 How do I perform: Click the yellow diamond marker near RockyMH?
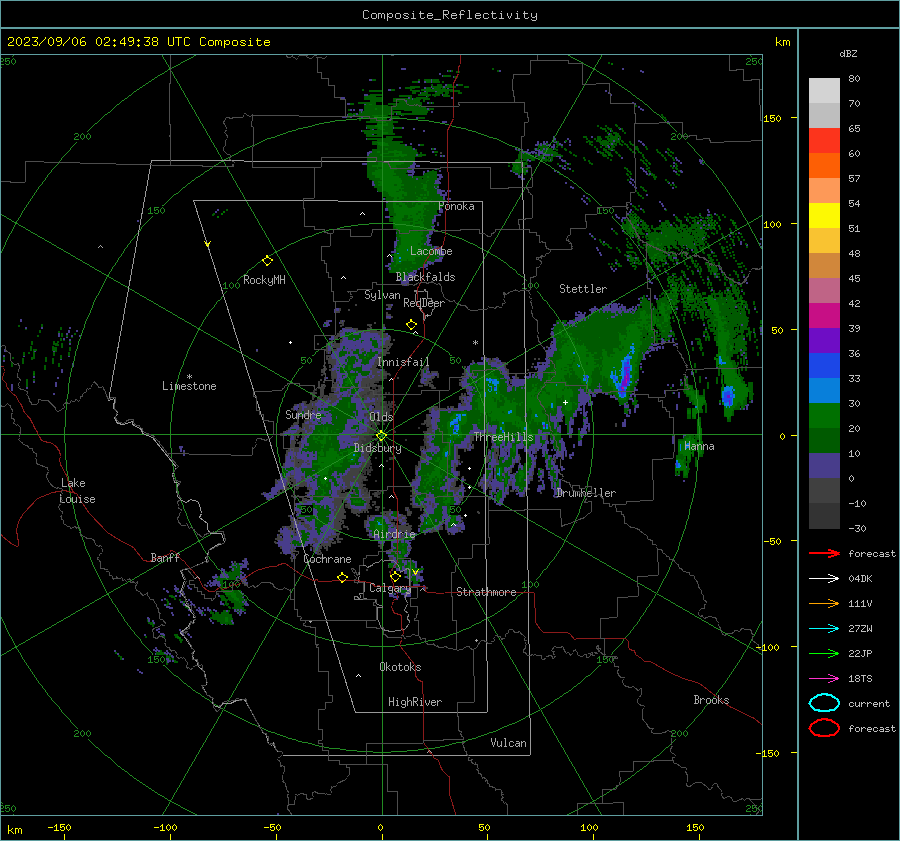(267, 261)
